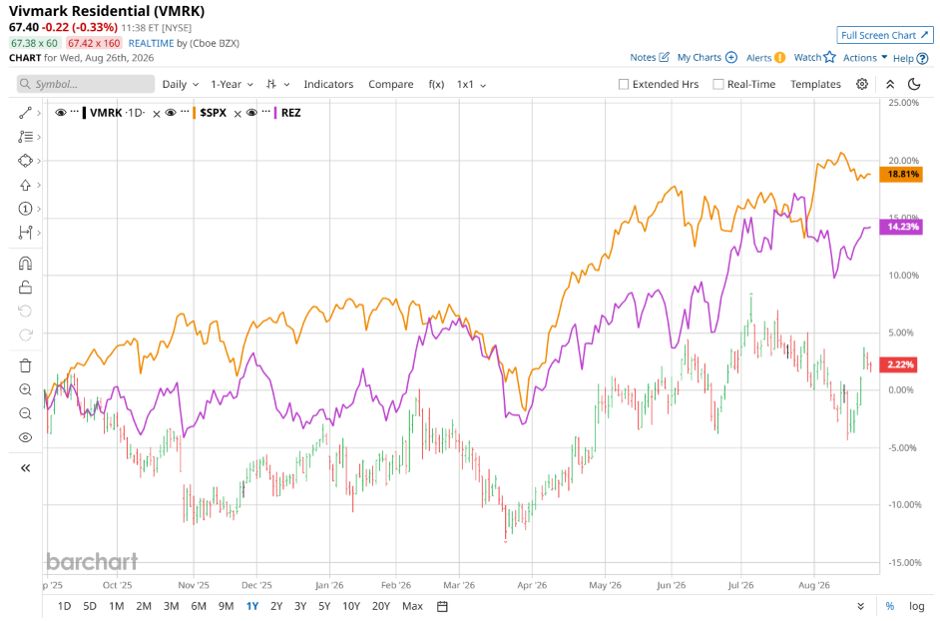Collapse the left drawing toolbar

(x=25, y=468)
